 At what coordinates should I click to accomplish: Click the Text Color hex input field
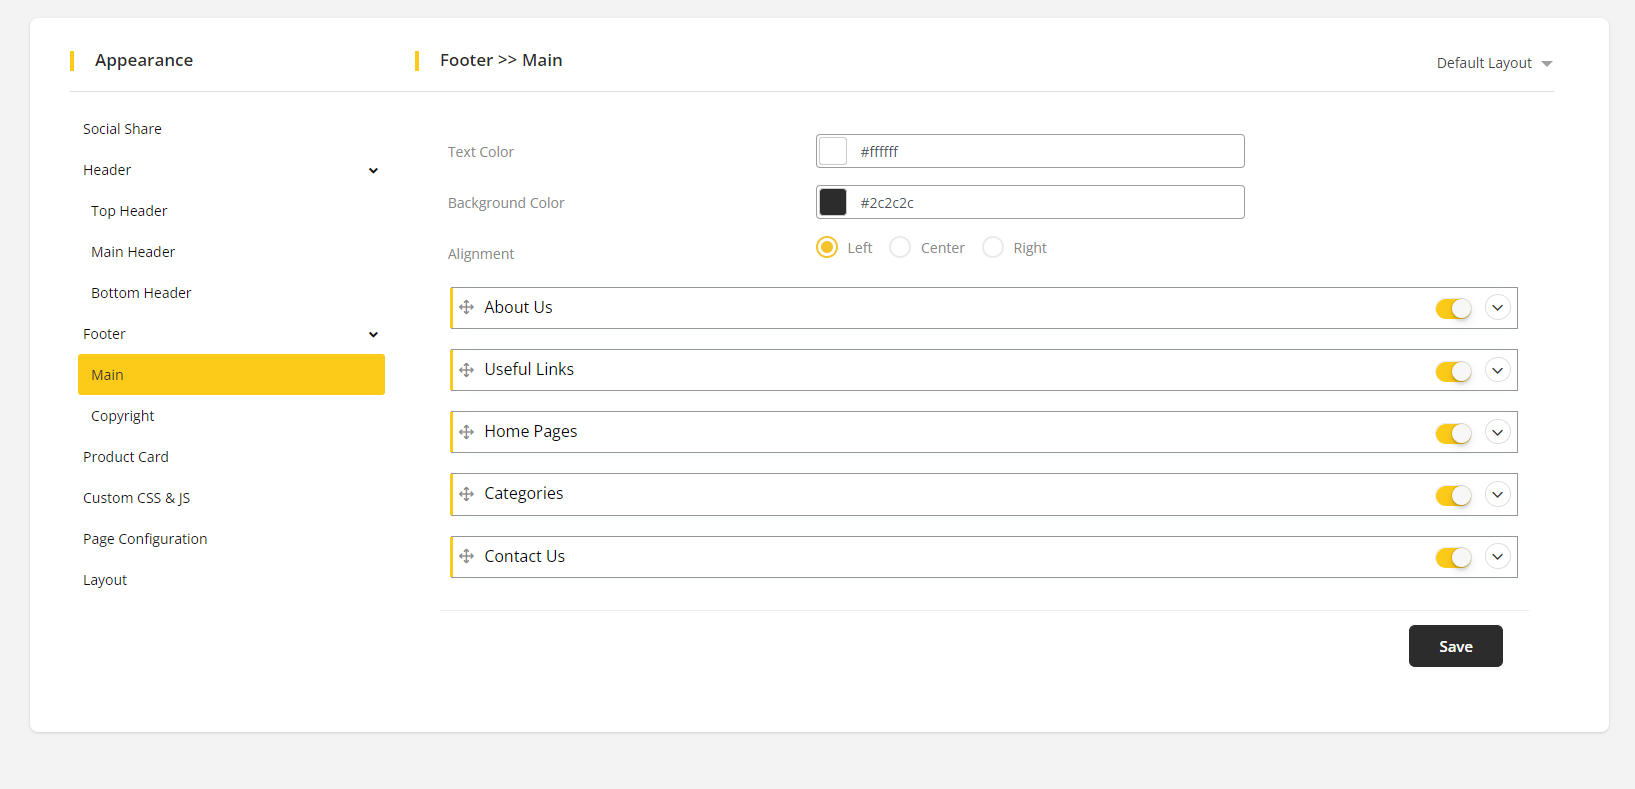1045,152
